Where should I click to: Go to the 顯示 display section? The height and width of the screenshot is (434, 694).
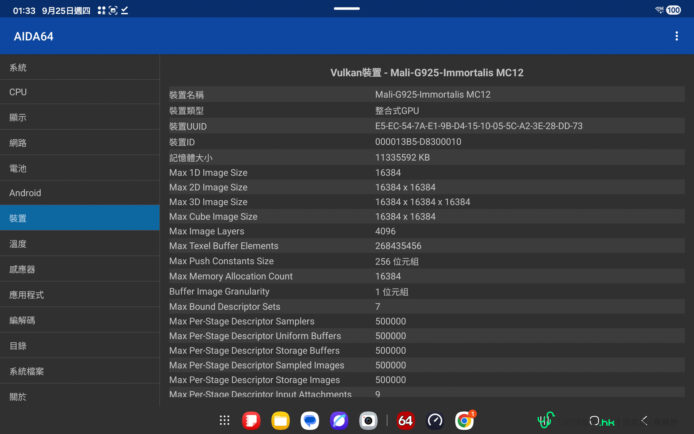coord(80,117)
